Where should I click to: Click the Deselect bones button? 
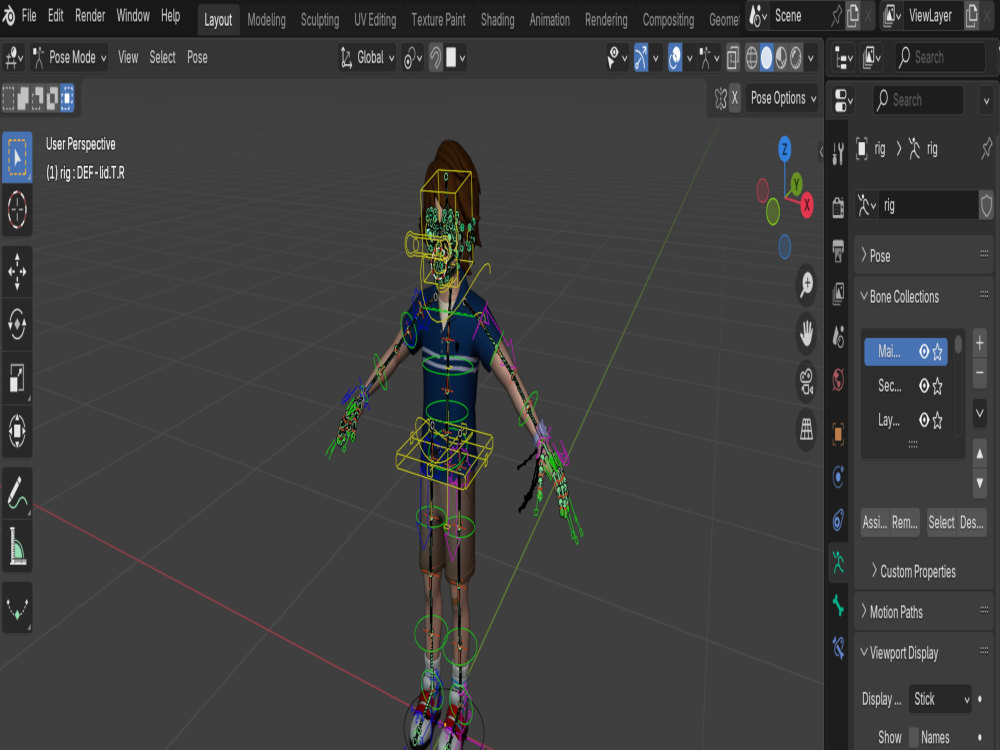click(x=972, y=523)
